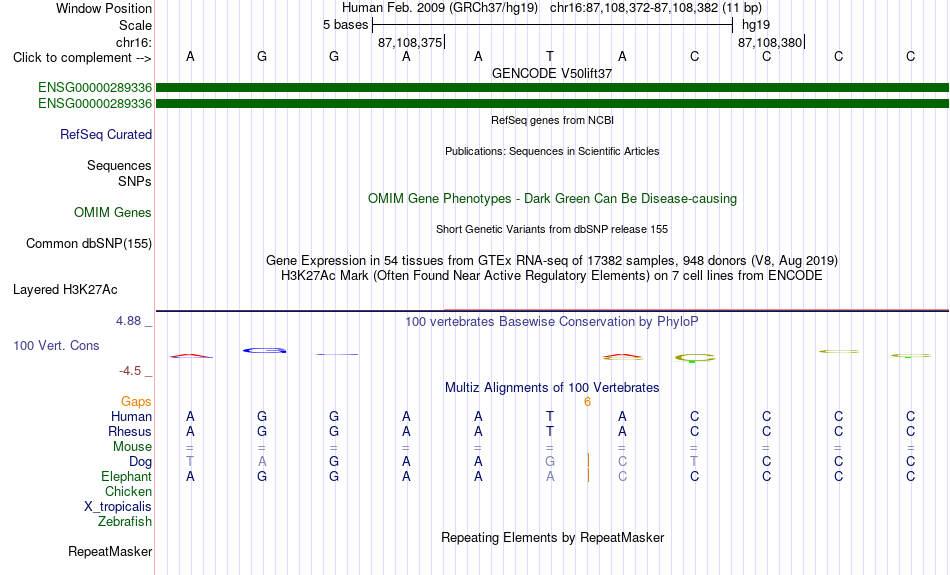Click '100 vertebrates Basewise Conservation by PhyloP' title
Image resolution: width=950 pixels, height=575 pixels.
pyautogui.click(x=552, y=322)
